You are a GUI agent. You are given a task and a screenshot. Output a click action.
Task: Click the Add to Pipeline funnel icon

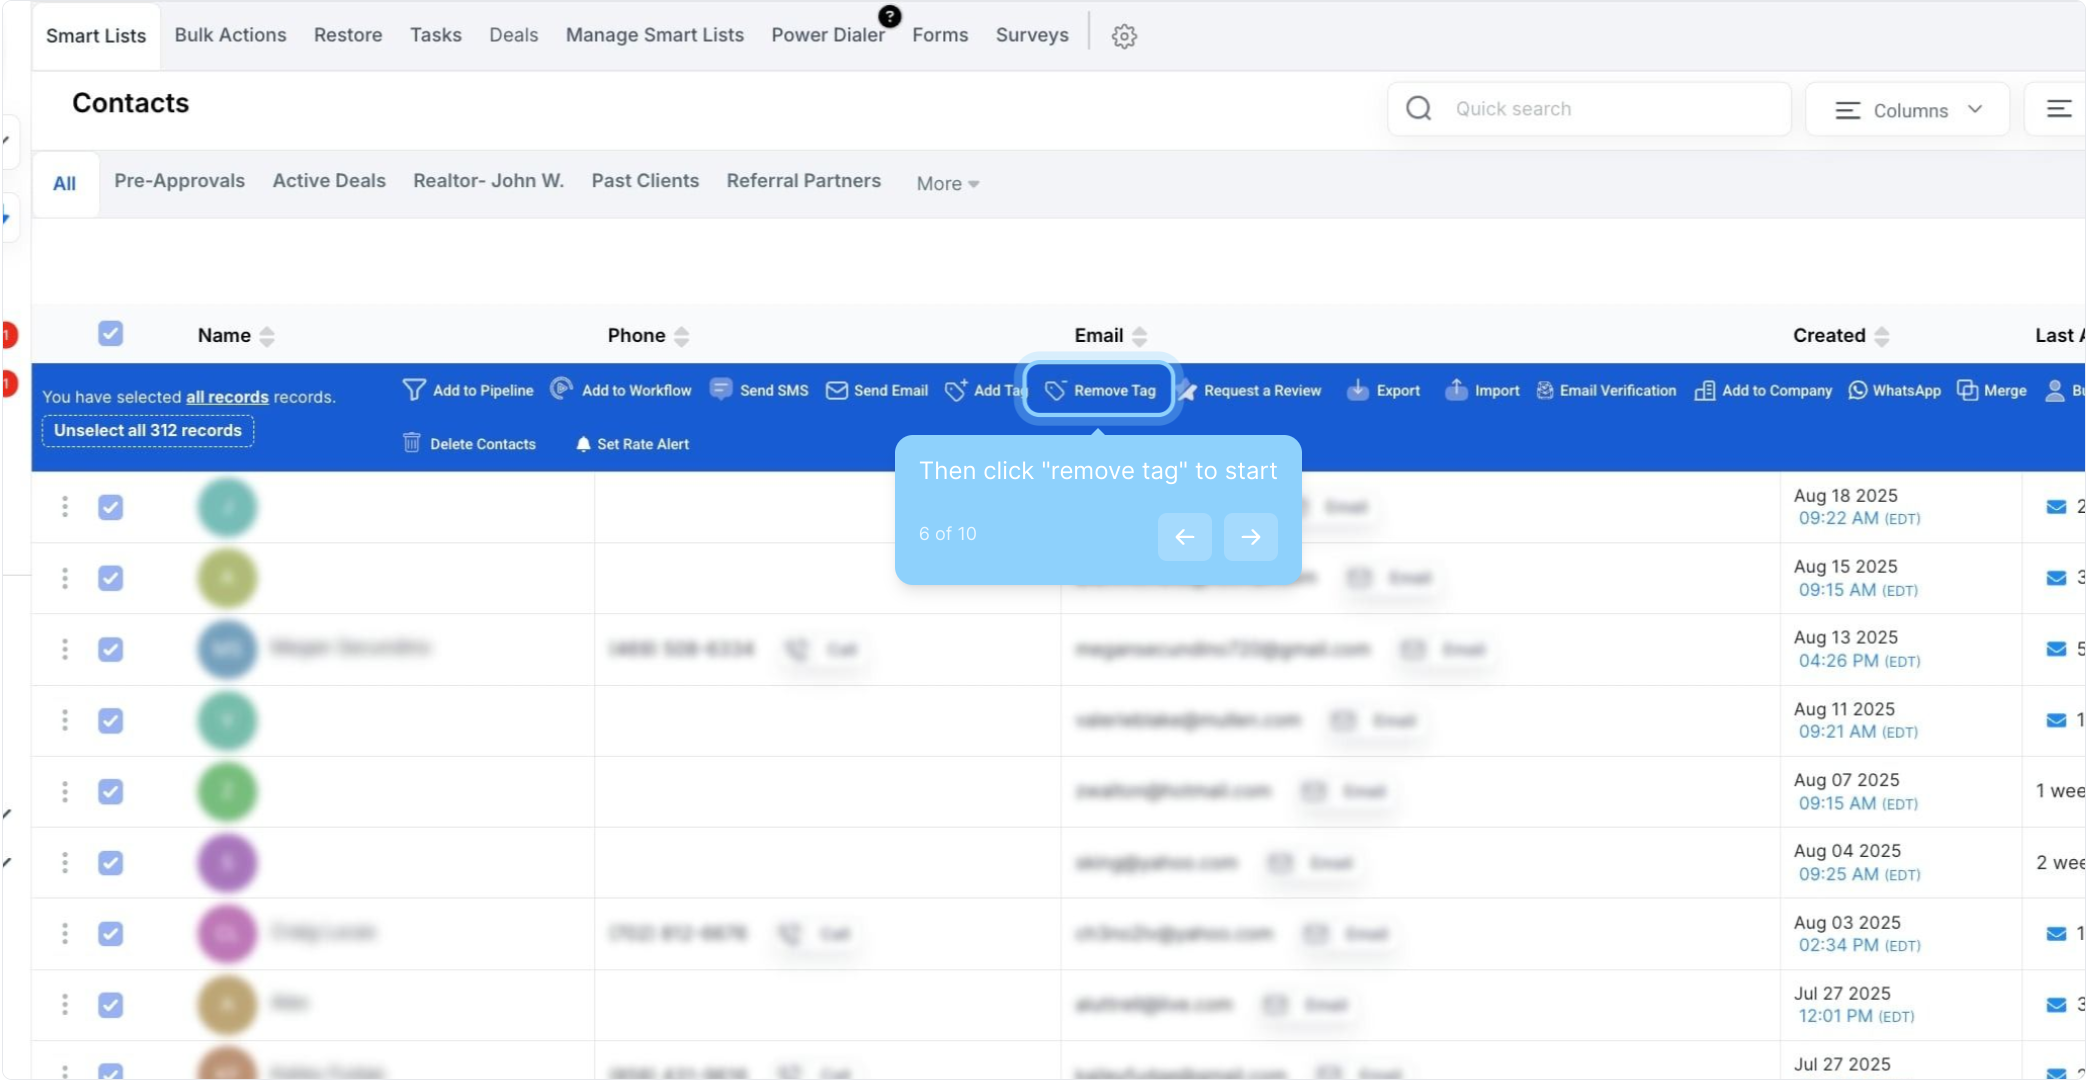point(414,390)
